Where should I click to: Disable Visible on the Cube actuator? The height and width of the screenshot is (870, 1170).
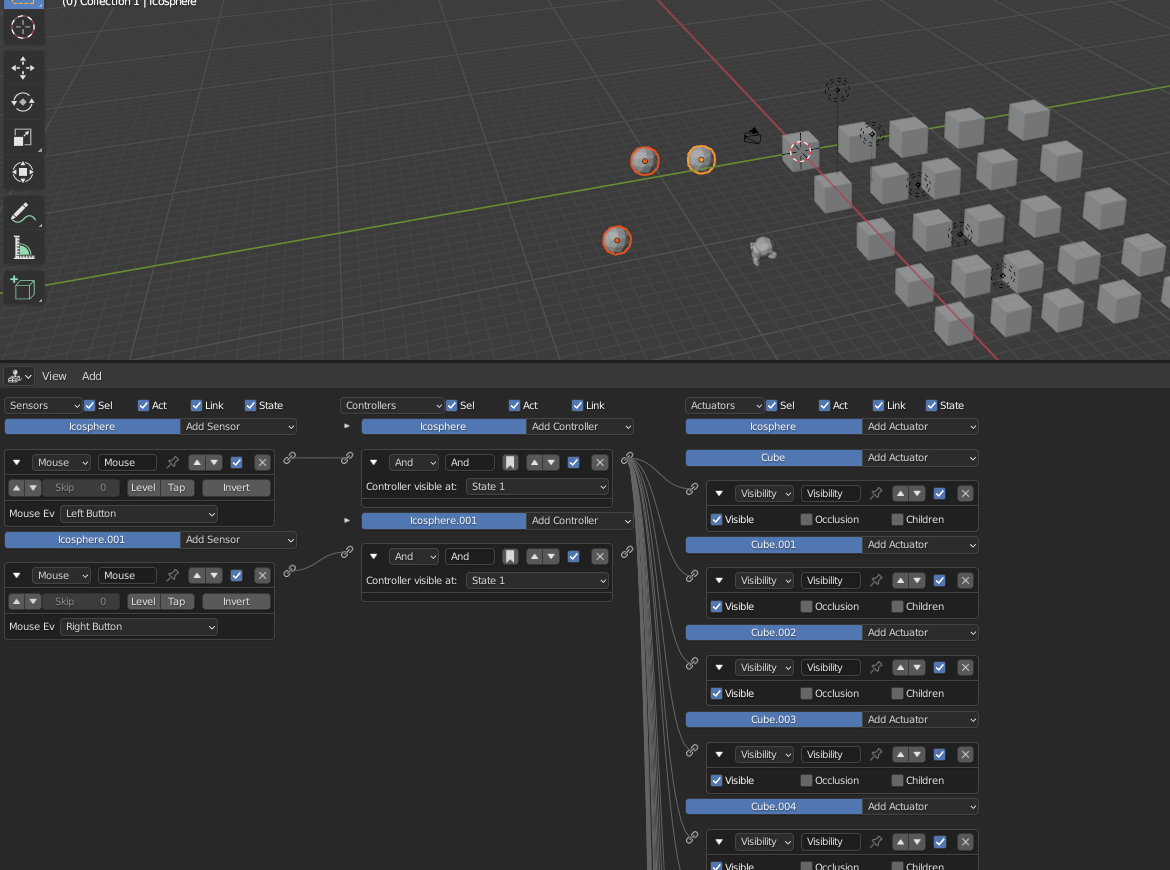pos(717,519)
